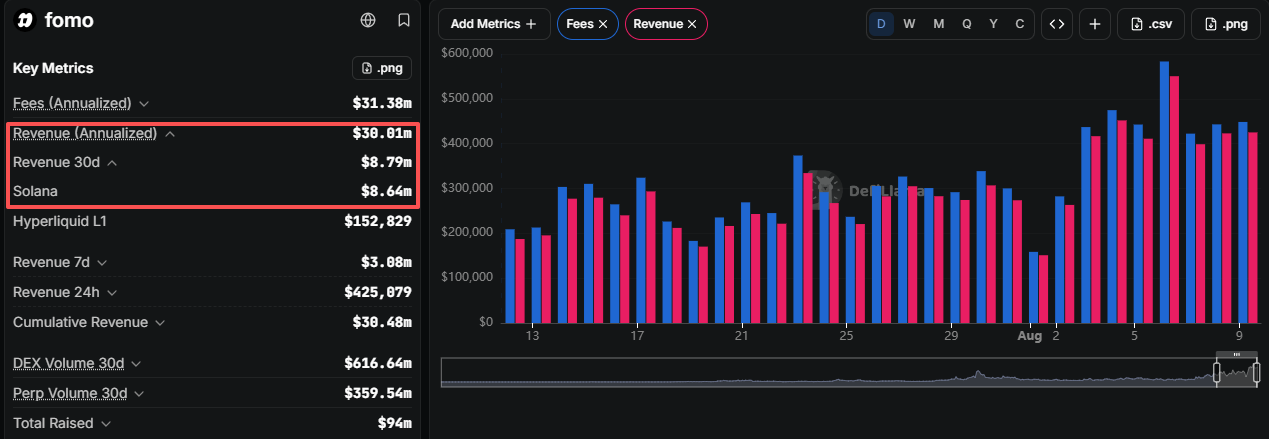The width and height of the screenshot is (1269, 439).
Task: Click the globe website icon next to fomo
Action: tap(368, 20)
